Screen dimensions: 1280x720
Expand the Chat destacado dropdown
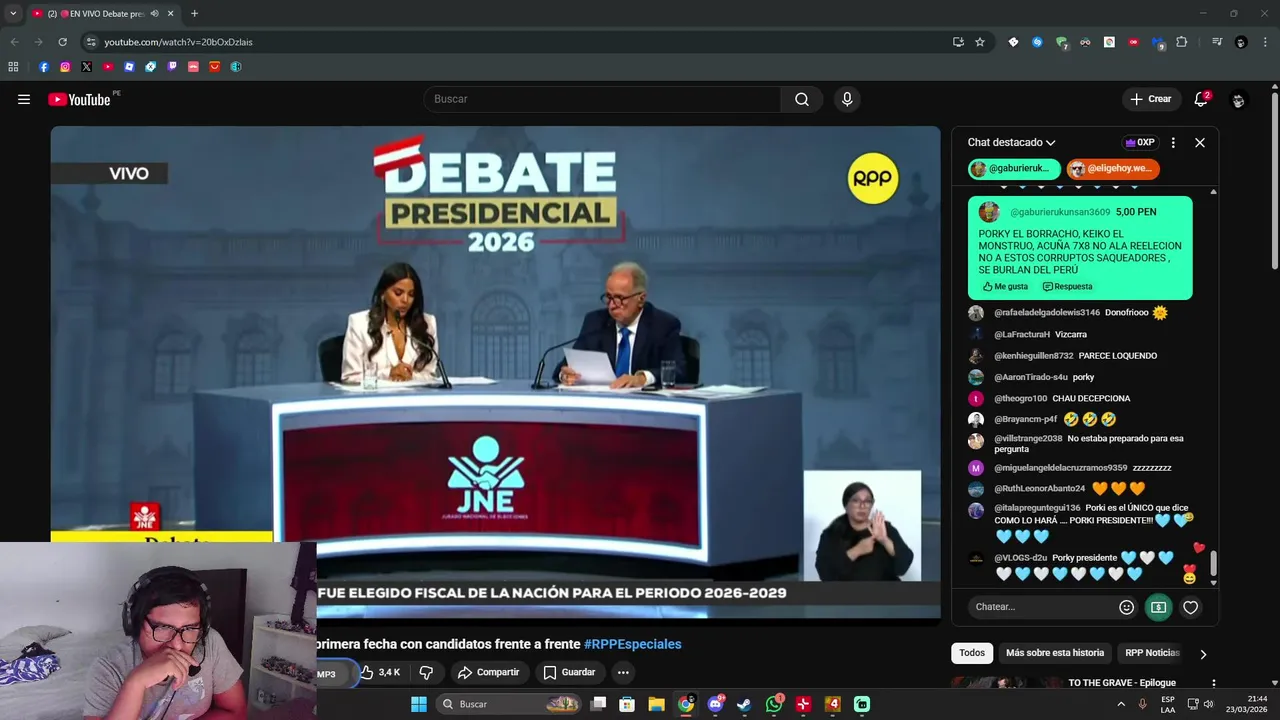(x=1012, y=142)
